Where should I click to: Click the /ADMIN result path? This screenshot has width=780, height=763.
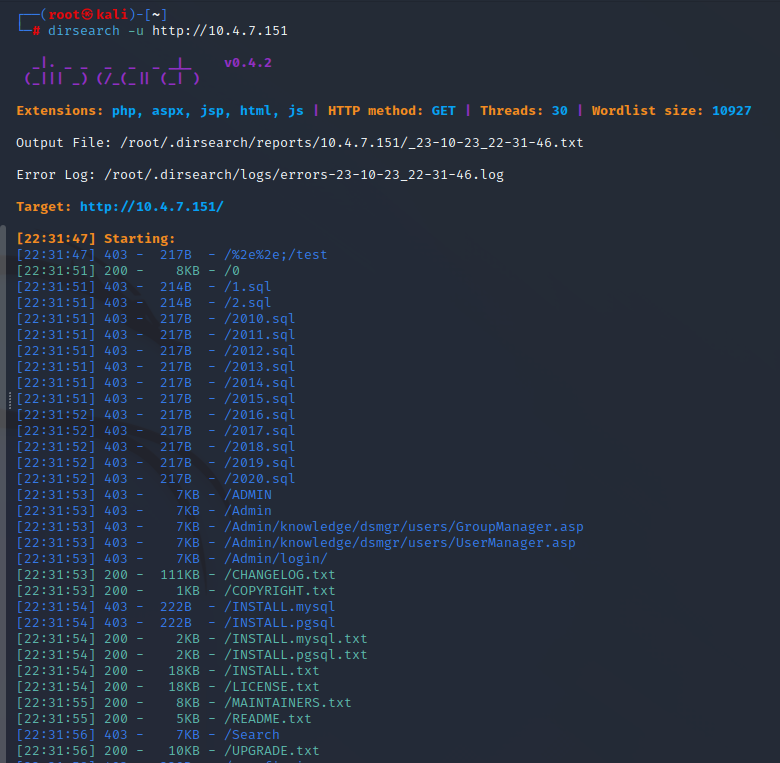point(248,494)
